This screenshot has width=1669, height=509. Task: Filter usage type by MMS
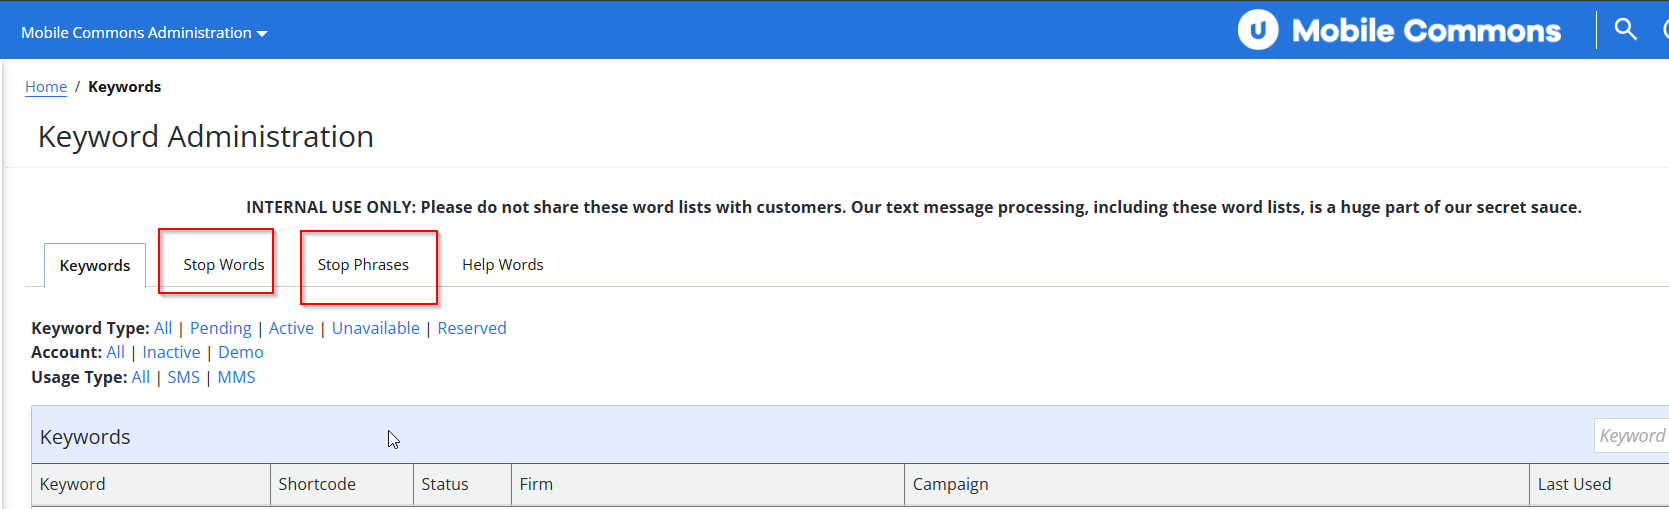pos(237,377)
